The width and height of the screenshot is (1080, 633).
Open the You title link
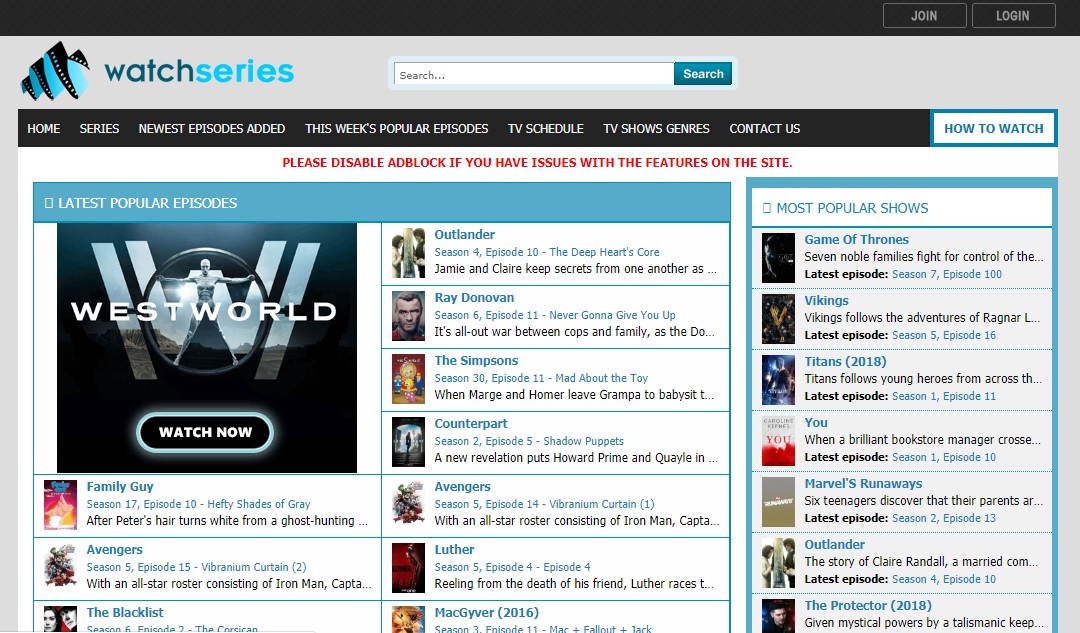click(816, 422)
